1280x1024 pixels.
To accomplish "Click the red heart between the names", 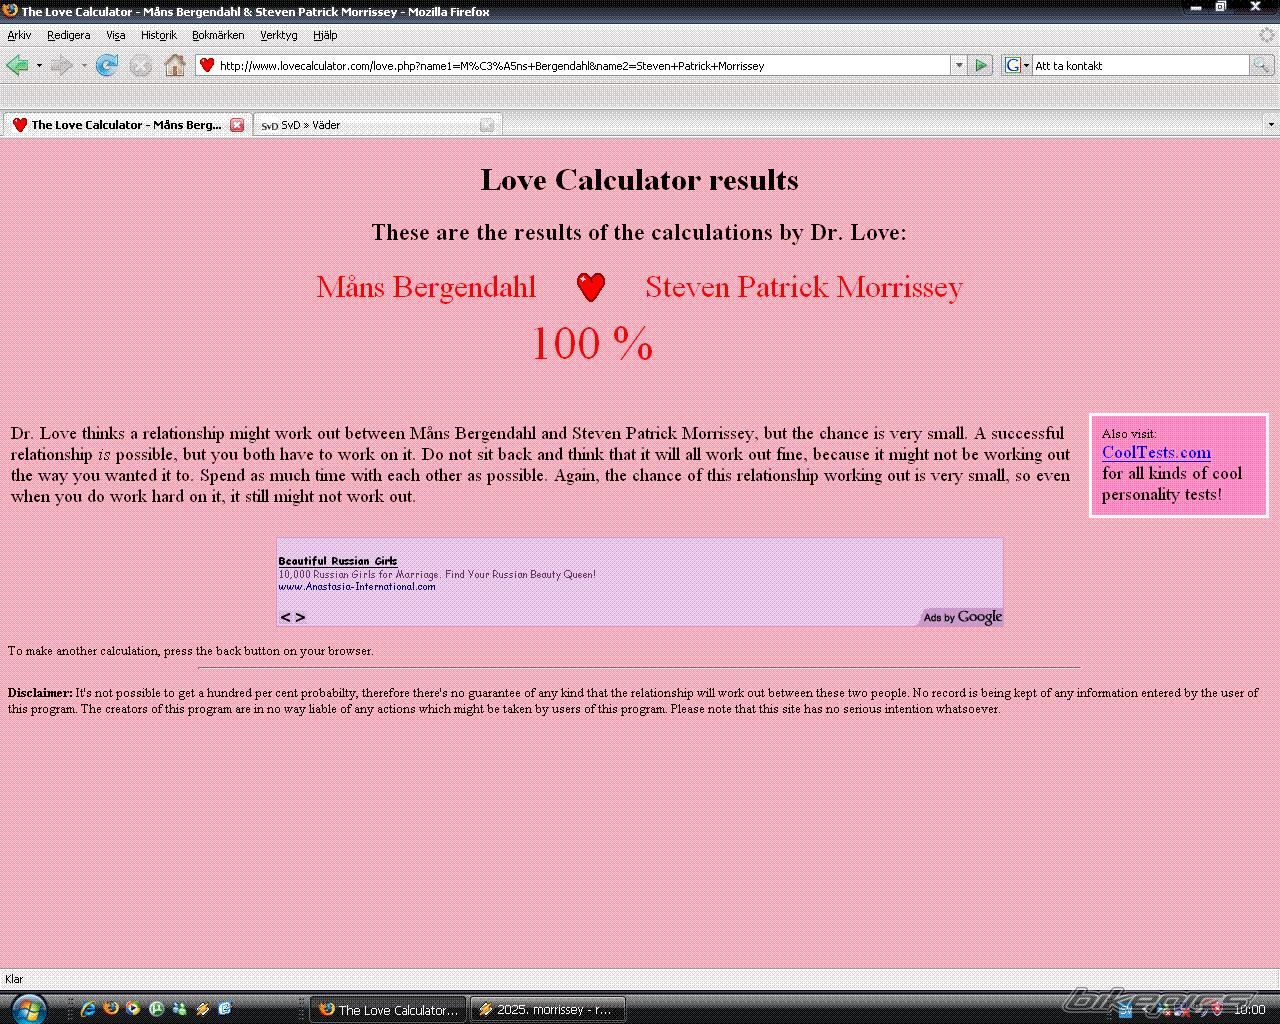I will pyautogui.click(x=591, y=288).
